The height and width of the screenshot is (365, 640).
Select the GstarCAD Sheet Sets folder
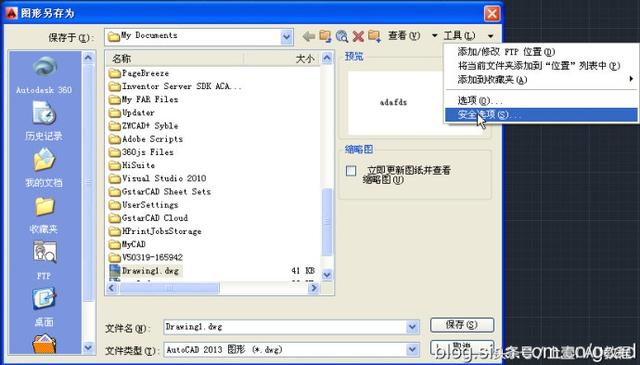coord(160,191)
